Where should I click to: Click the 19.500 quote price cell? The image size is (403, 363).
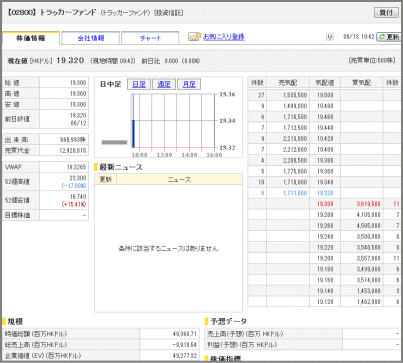click(x=325, y=95)
